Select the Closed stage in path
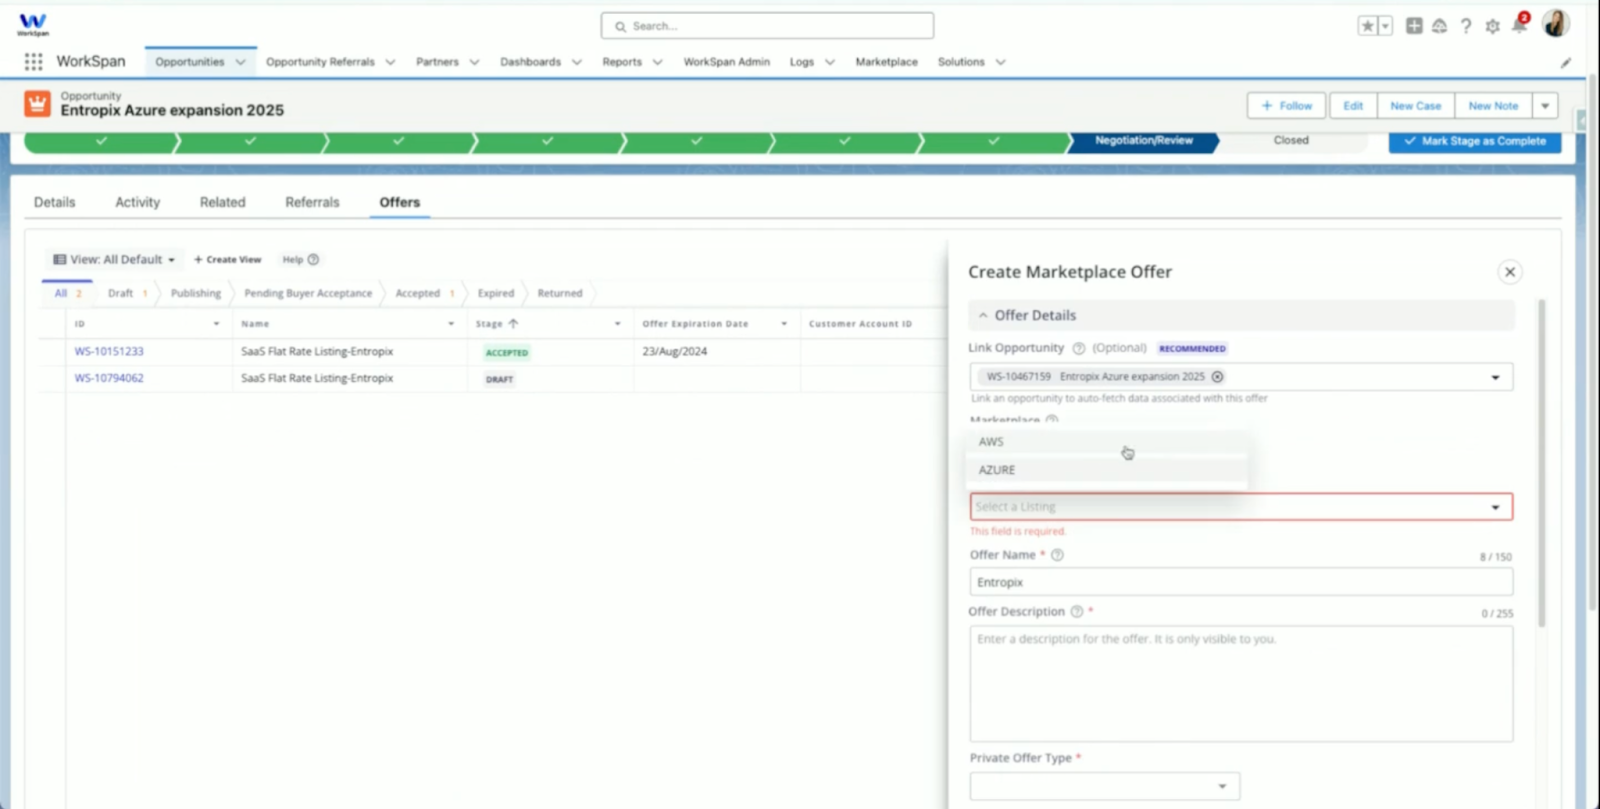 1291,141
